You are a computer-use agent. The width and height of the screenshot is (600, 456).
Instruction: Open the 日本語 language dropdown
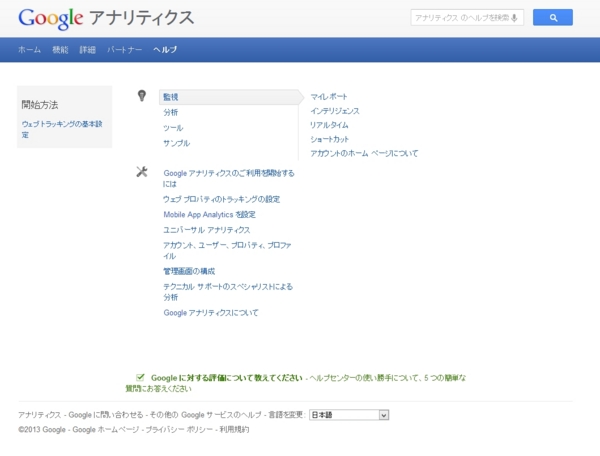click(x=349, y=415)
